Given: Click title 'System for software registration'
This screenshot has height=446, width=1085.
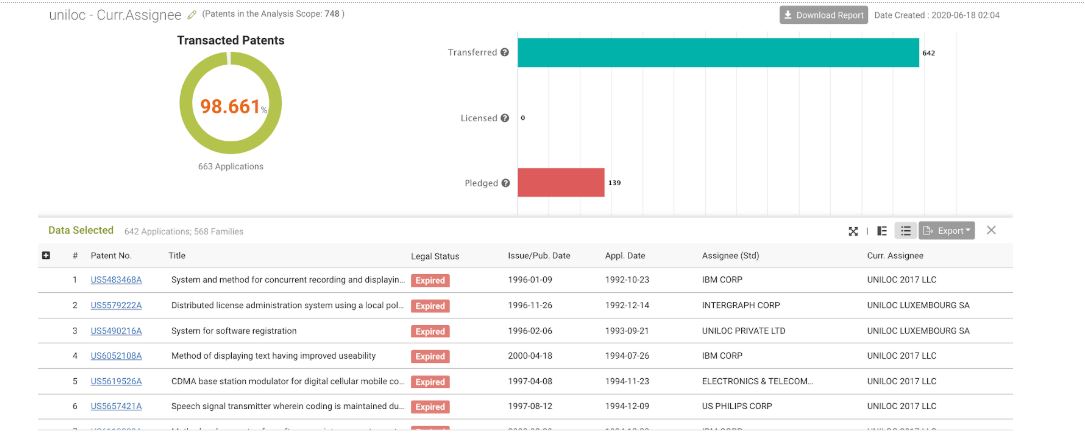Looking at the screenshot, I should (234, 331).
